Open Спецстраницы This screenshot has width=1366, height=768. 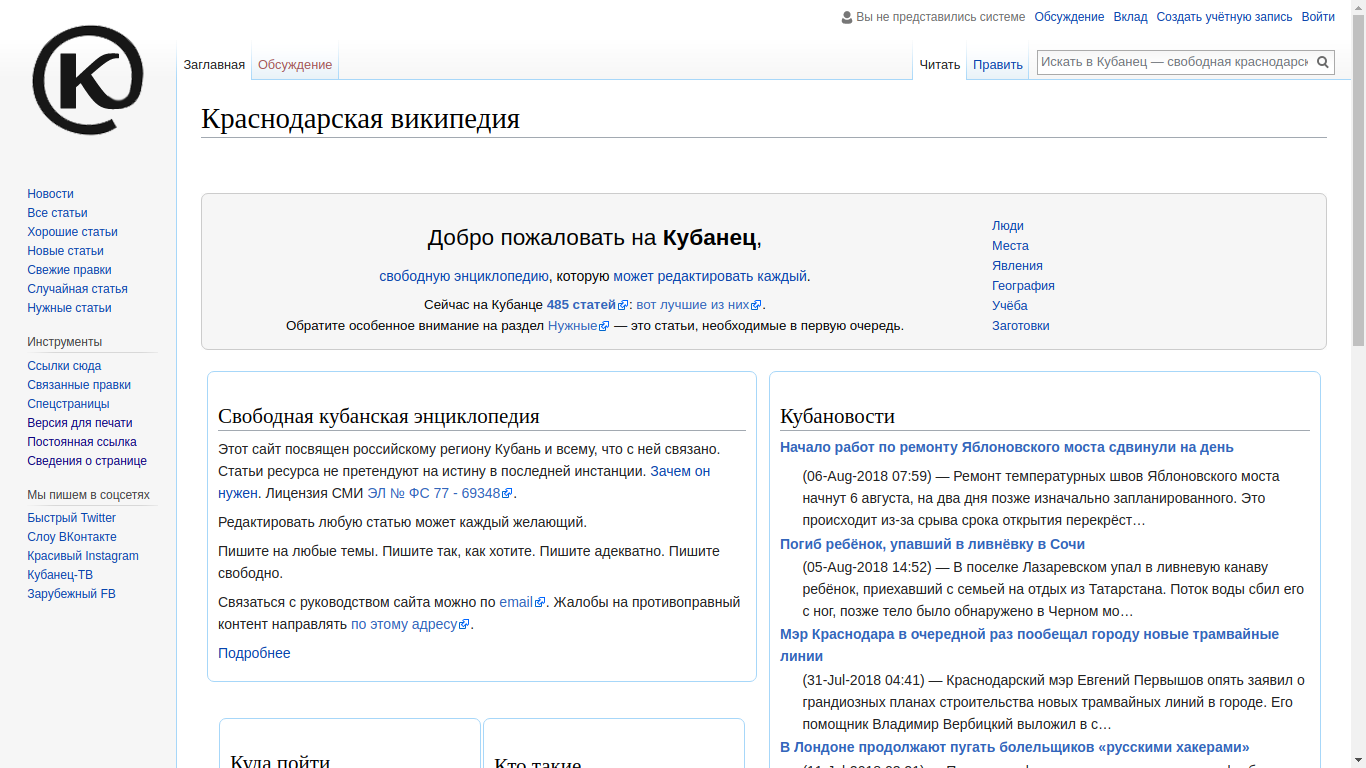pyautogui.click(x=68, y=404)
